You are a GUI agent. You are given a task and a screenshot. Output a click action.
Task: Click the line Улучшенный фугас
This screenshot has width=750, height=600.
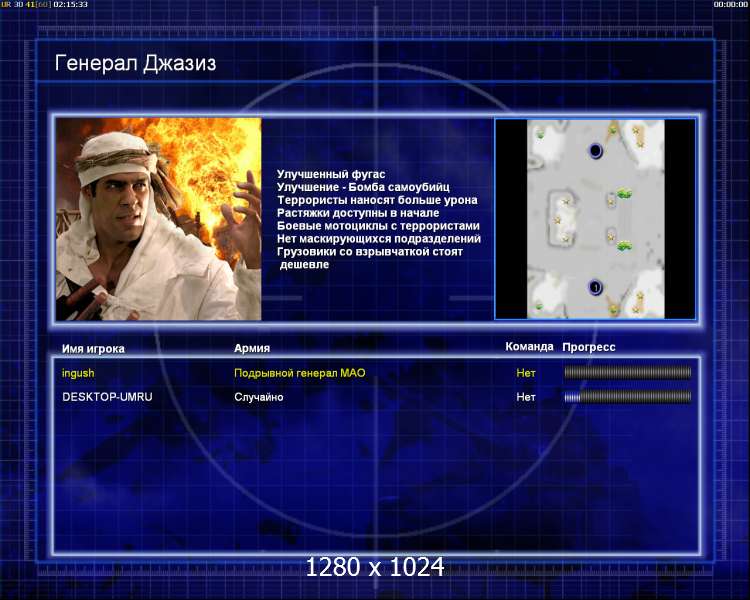coord(331,174)
